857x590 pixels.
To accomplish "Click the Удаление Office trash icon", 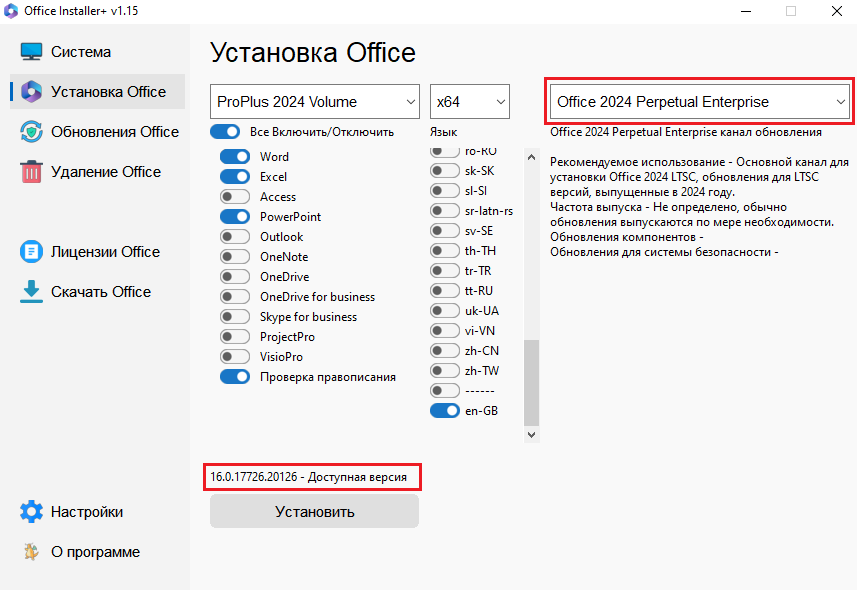I will point(31,172).
